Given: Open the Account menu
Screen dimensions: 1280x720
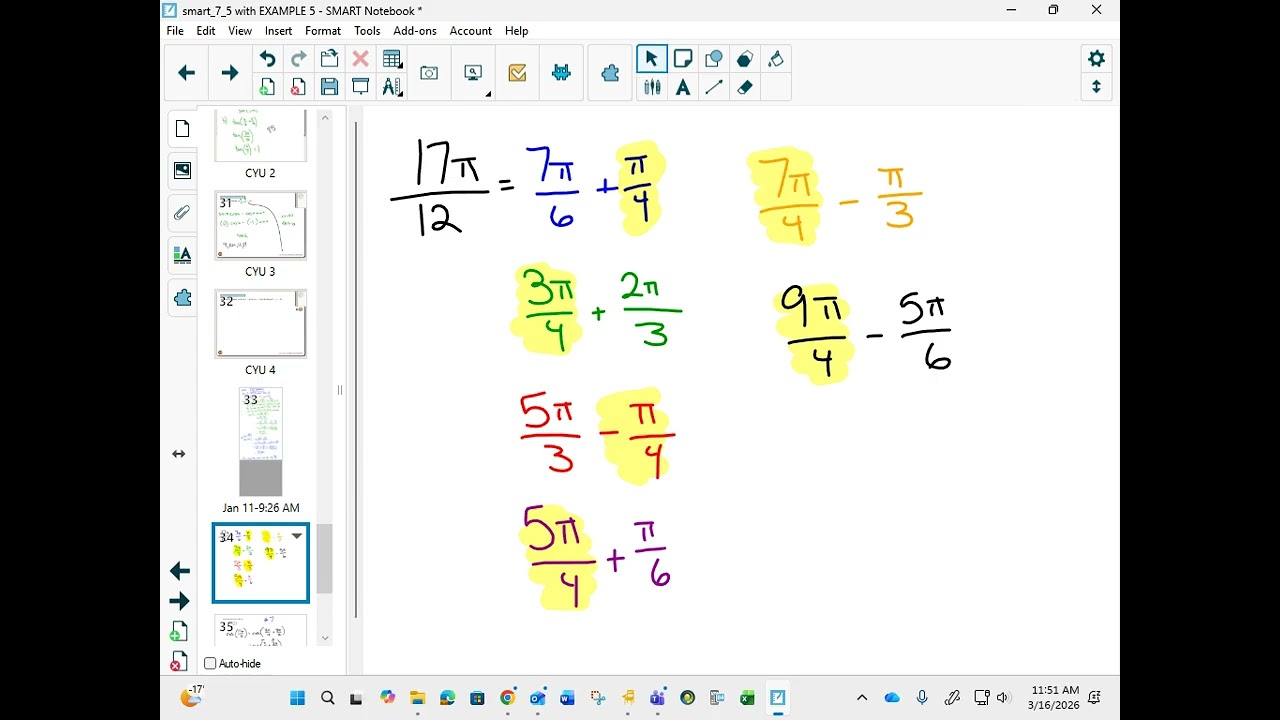Looking at the screenshot, I should (x=471, y=31).
